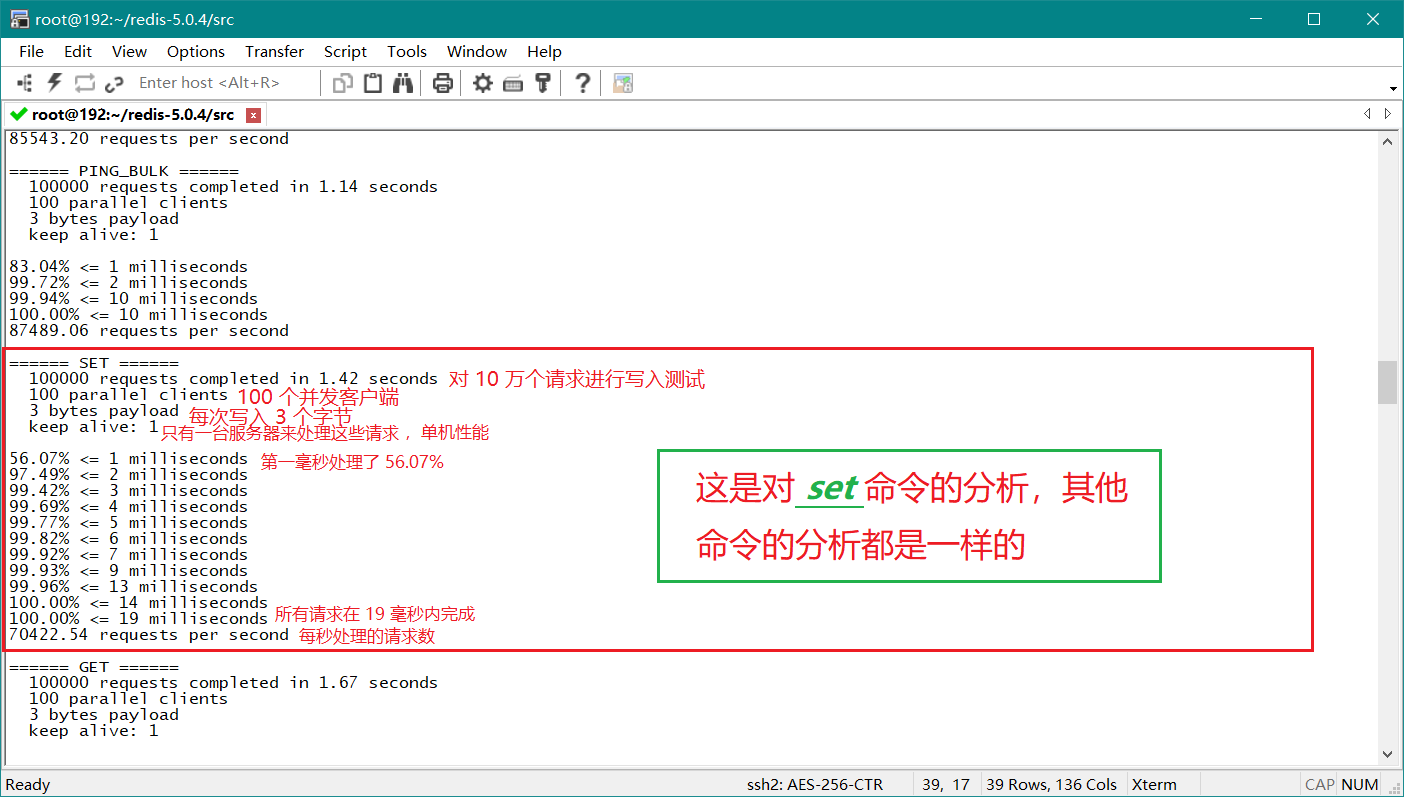Toggle CAP indicator in the status bar
The image size is (1404, 797).
pos(1319,784)
